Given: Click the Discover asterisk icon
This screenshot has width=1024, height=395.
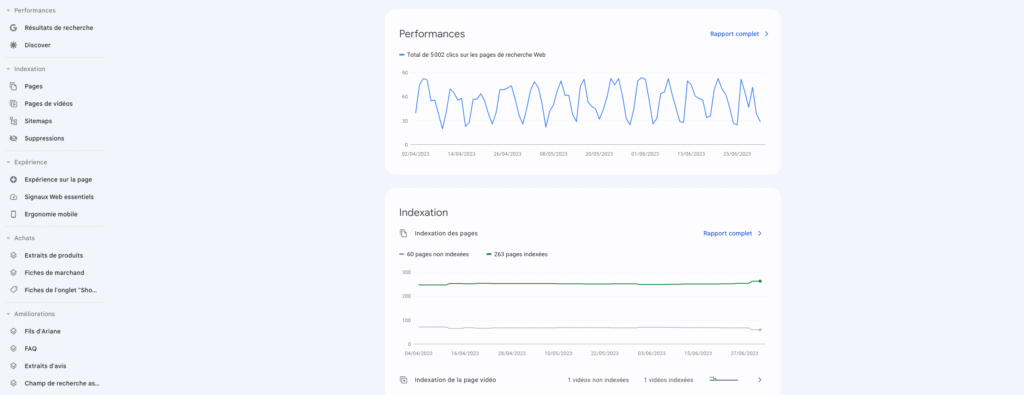Looking at the screenshot, I should [x=13, y=45].
